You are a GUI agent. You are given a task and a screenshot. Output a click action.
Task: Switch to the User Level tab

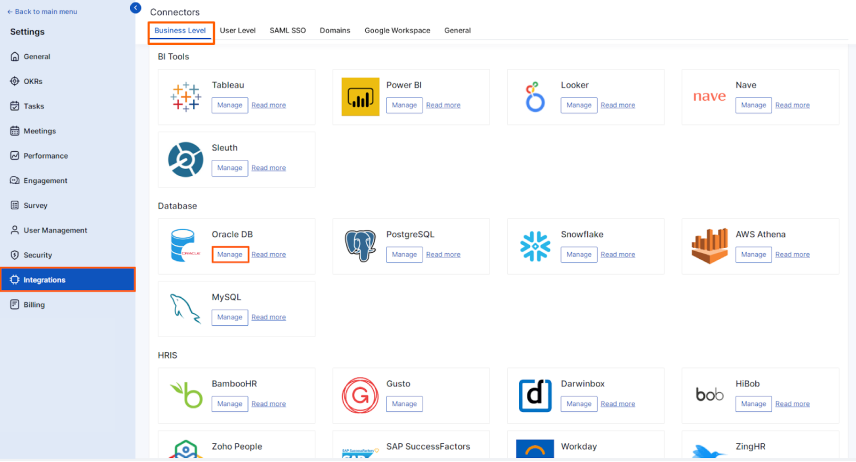[237, 31]
